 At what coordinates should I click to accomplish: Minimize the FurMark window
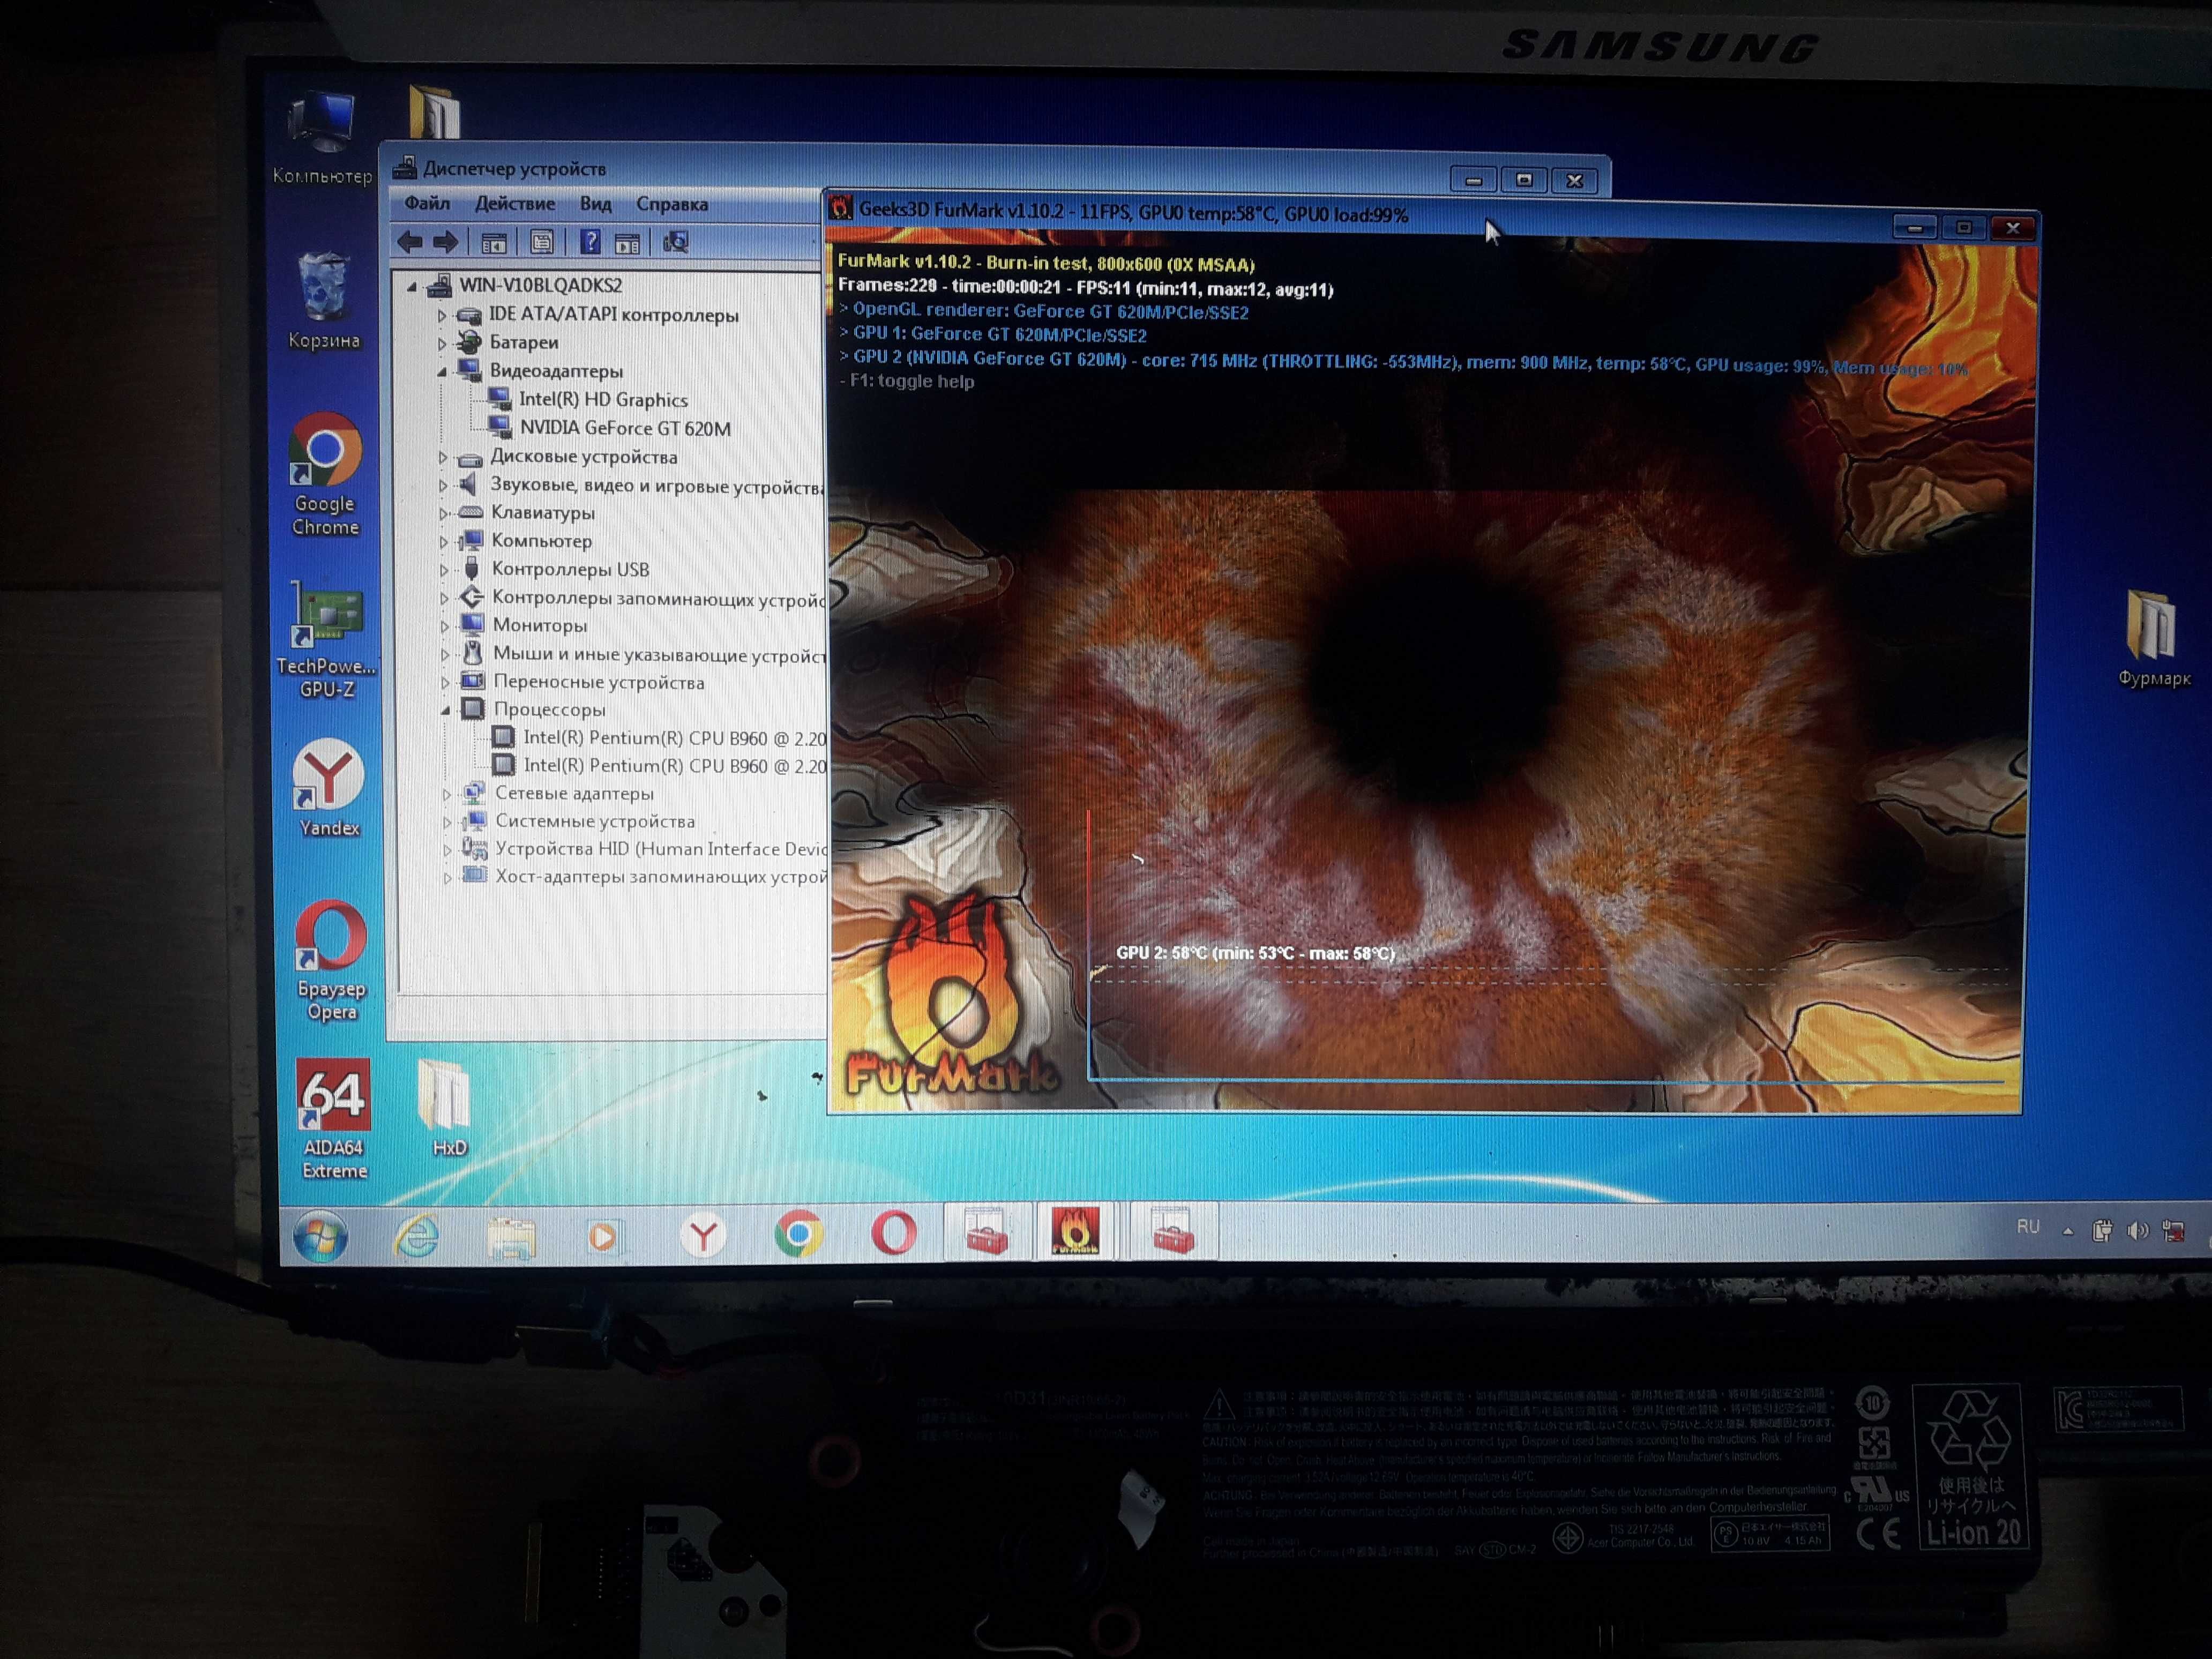1914,228
